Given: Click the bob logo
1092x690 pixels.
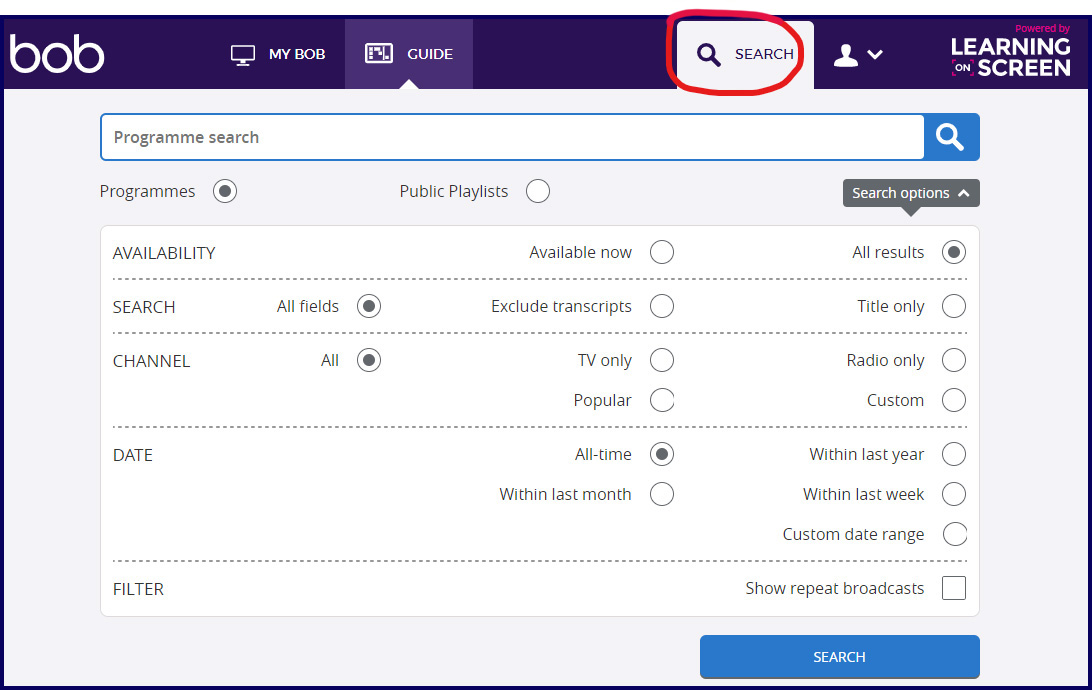Looking at the screenshot, I should pyautogui.click(x=56, y=54).
